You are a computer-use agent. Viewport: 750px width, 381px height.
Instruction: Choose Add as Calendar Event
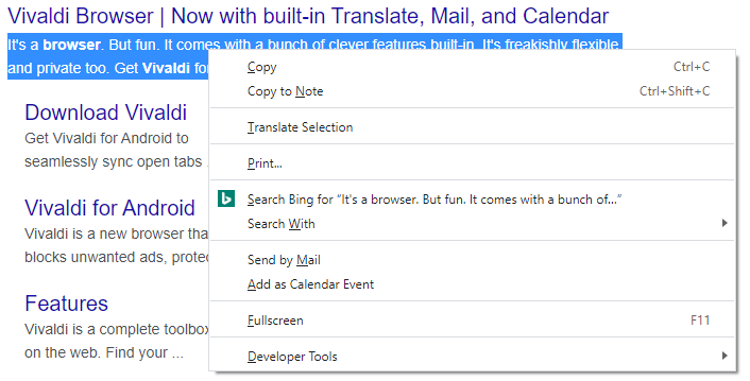[472, 284]
